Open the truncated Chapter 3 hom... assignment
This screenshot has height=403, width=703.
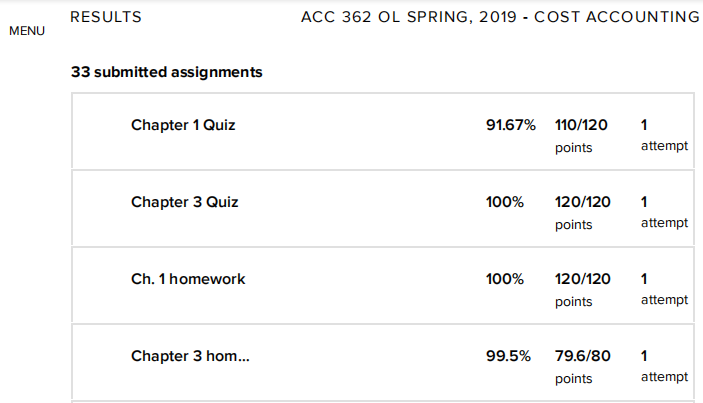[190, 356]
